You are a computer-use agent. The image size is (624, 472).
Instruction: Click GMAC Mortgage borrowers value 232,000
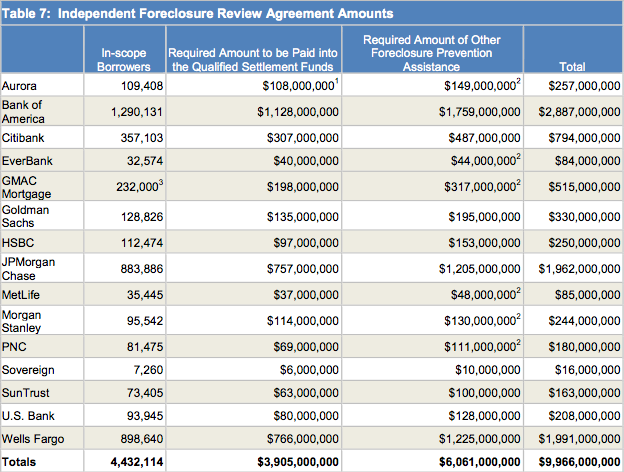(140, 186)
